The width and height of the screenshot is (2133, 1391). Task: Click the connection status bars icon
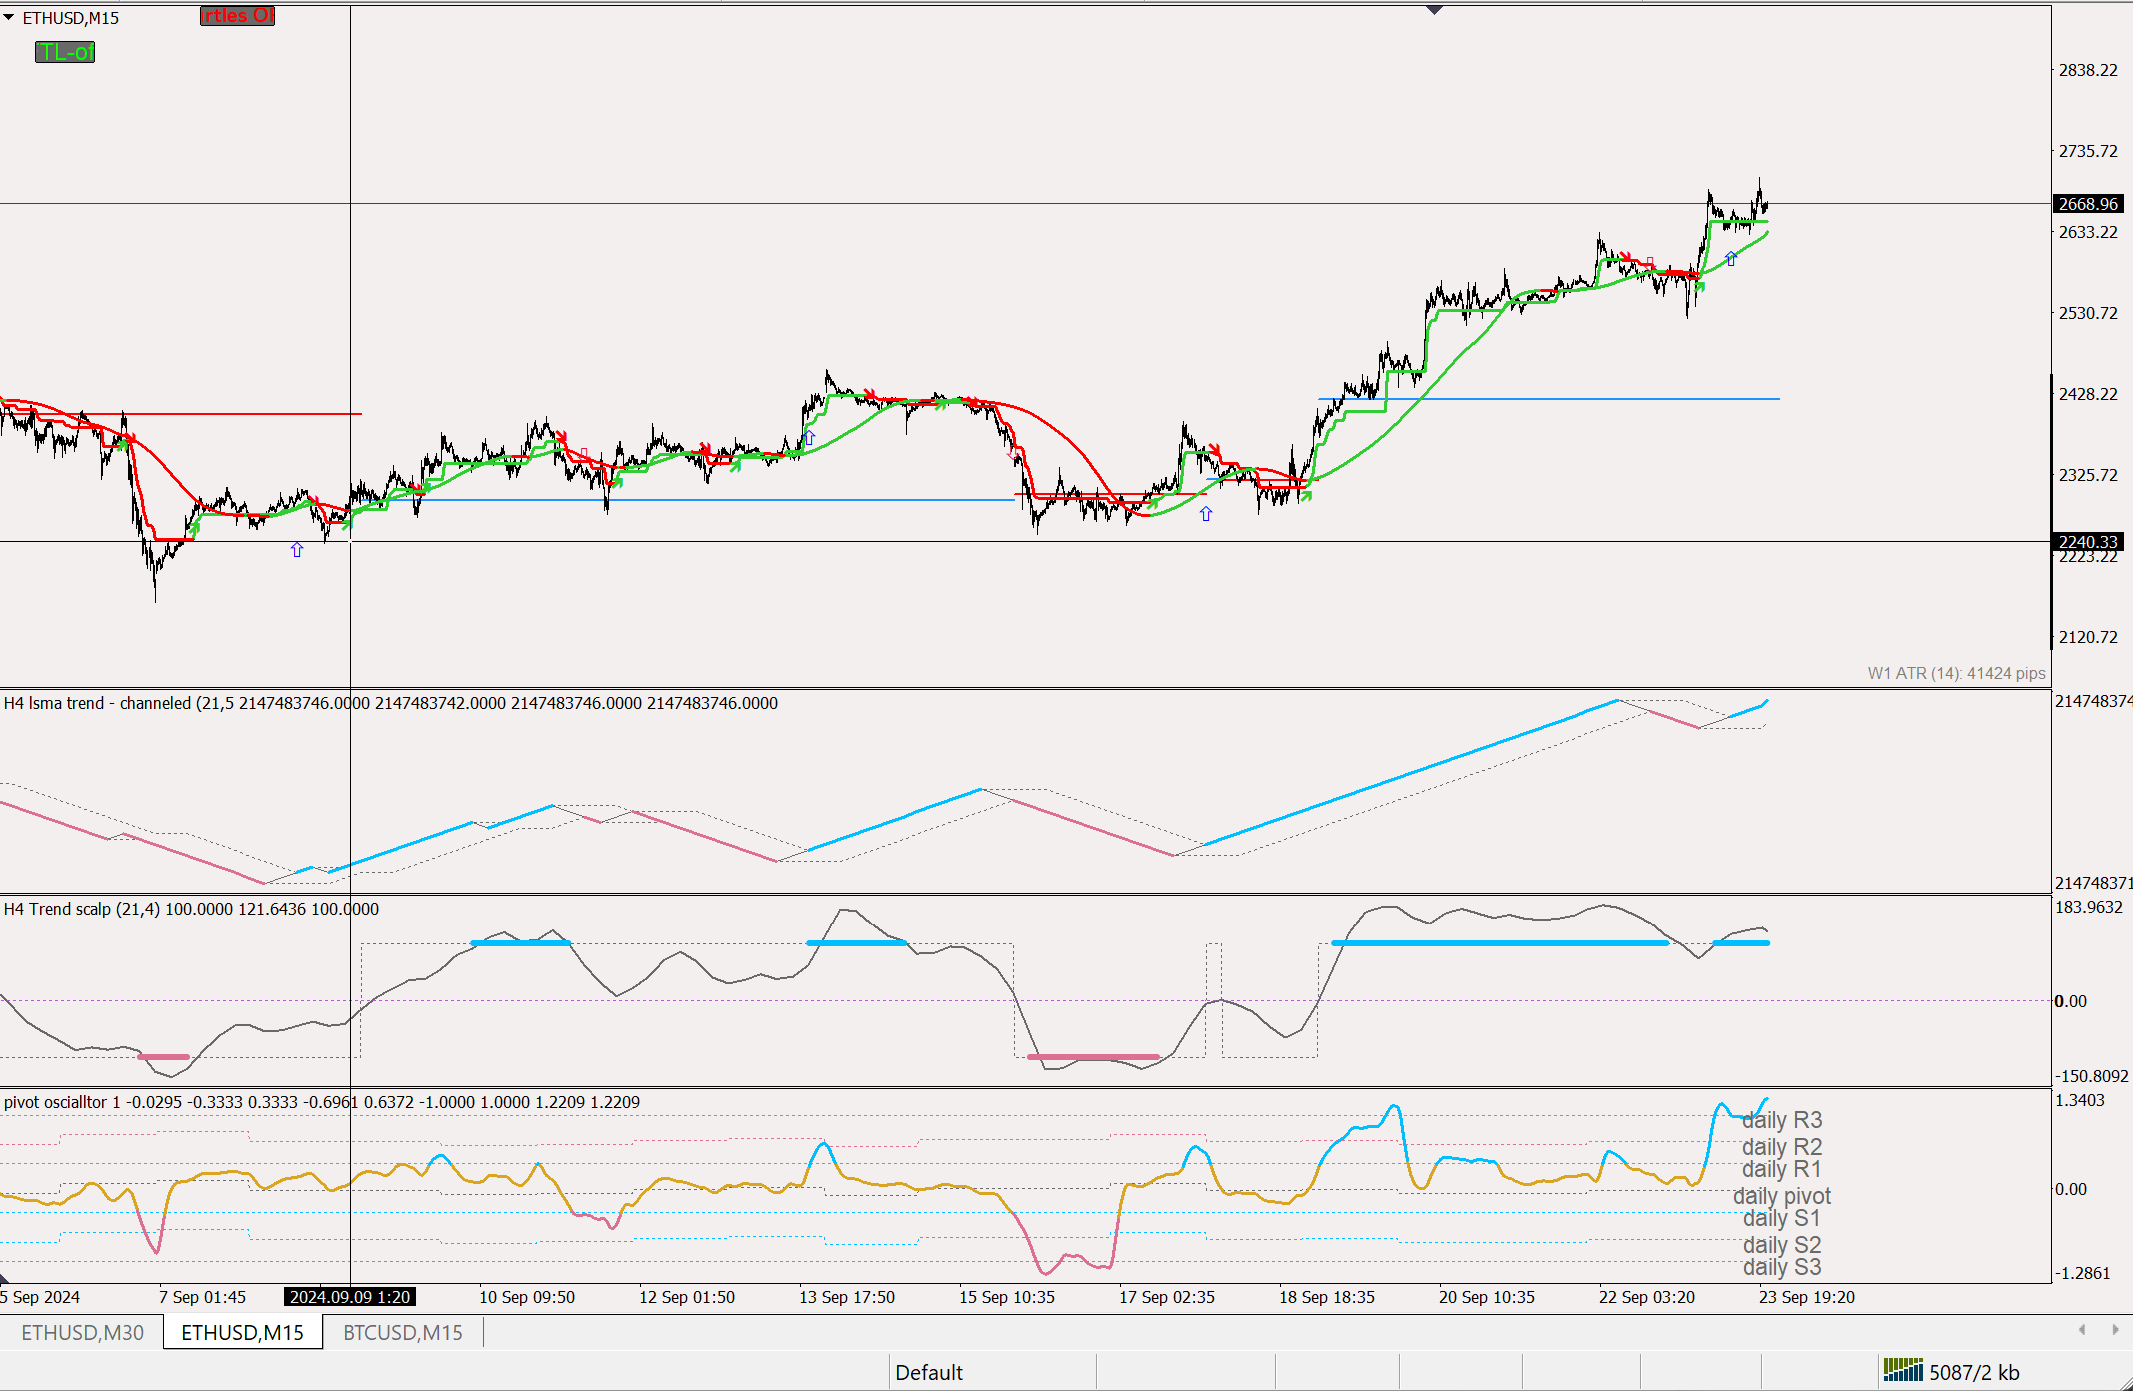click(1902, 1370)
